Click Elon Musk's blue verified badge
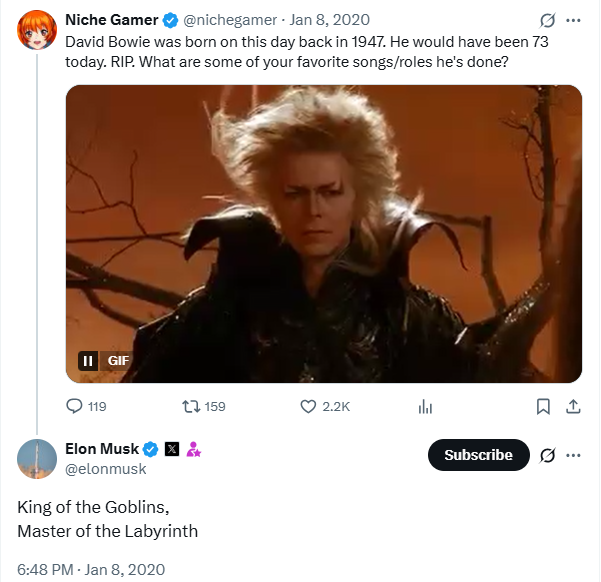Screen dimensions: 601x582 [x=151, y=449]
